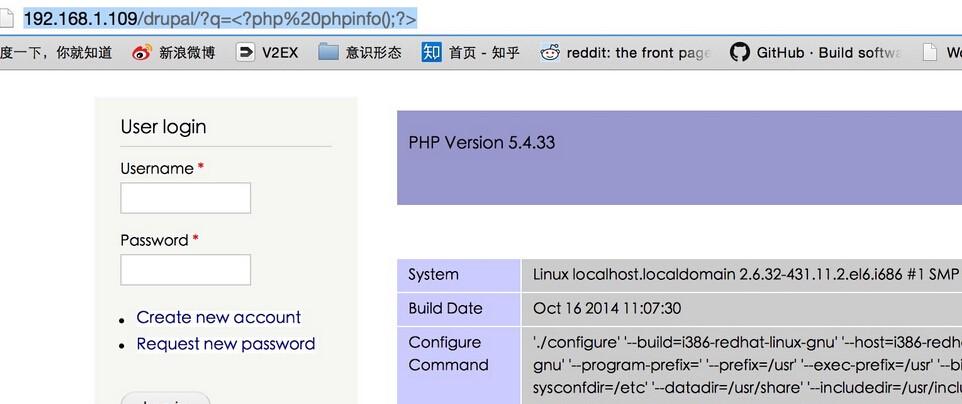
Task: Open the 意识形态 bookmarks folder icon
Action: point(328,53)
